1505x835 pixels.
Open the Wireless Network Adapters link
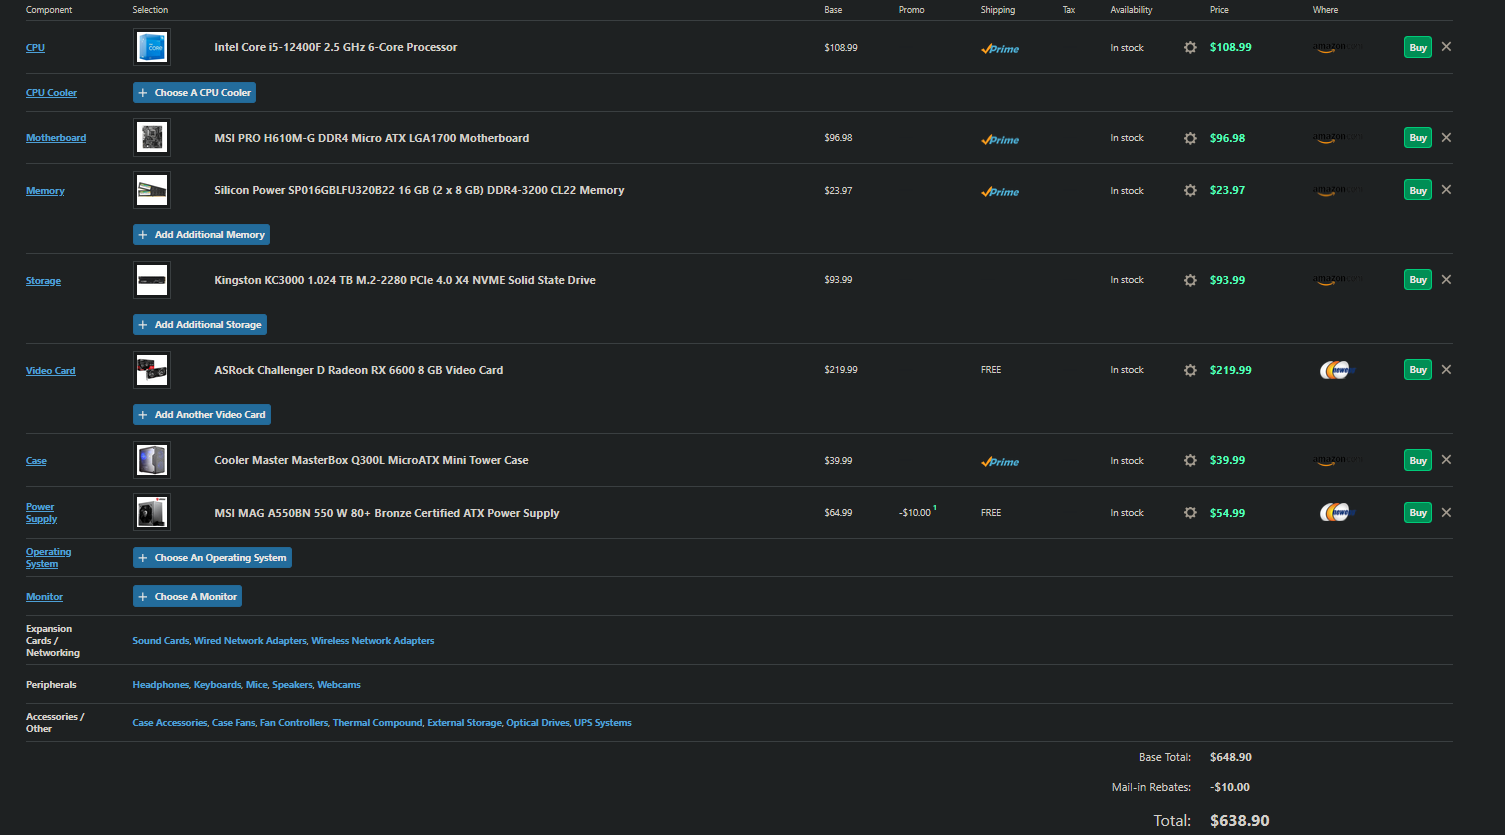point(372,641)
